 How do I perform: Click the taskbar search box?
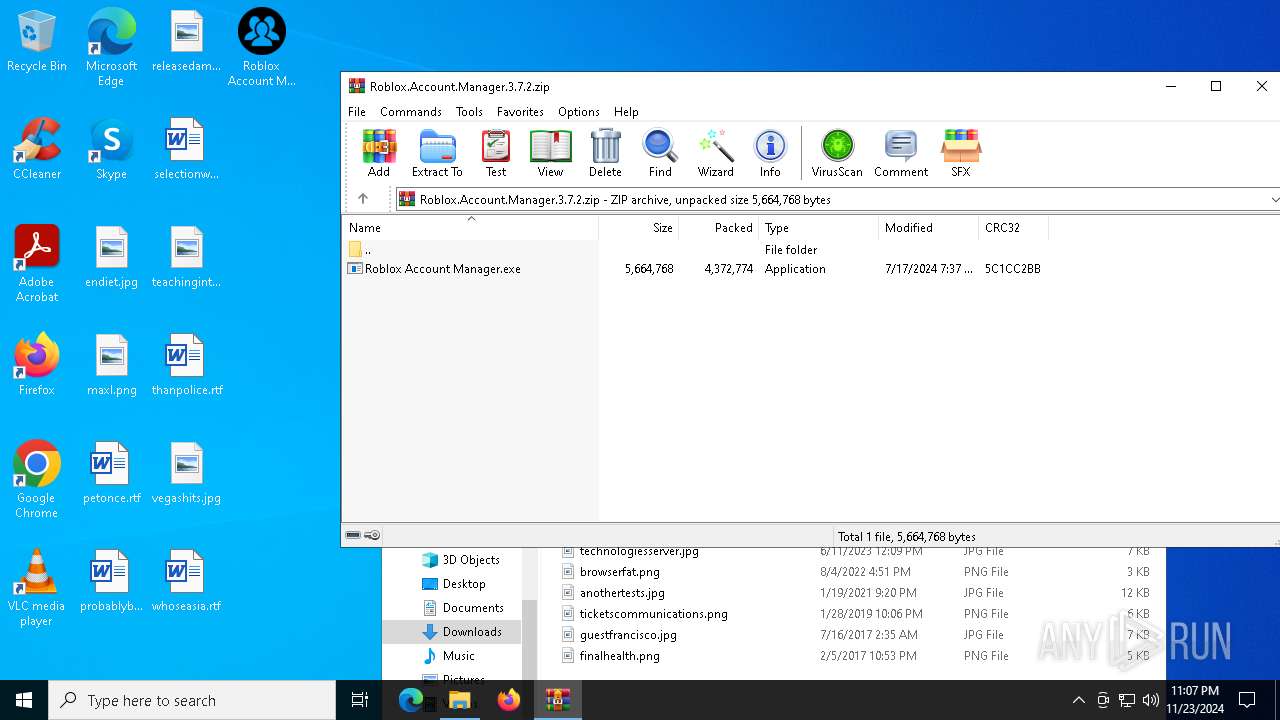tap(192, 700)
